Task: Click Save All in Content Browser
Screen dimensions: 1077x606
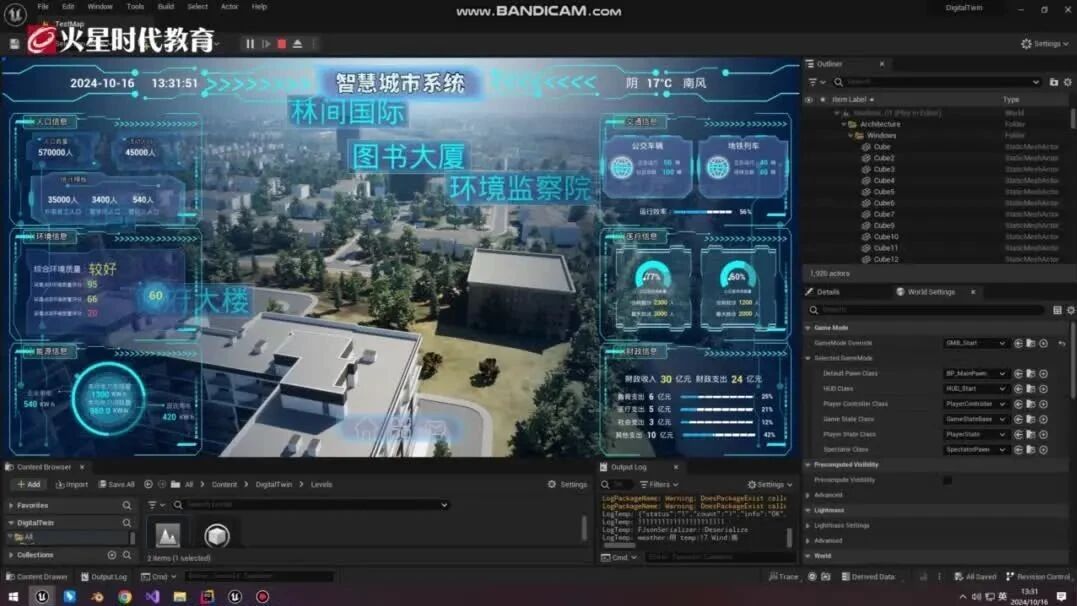Action: (x=116, y=485)
